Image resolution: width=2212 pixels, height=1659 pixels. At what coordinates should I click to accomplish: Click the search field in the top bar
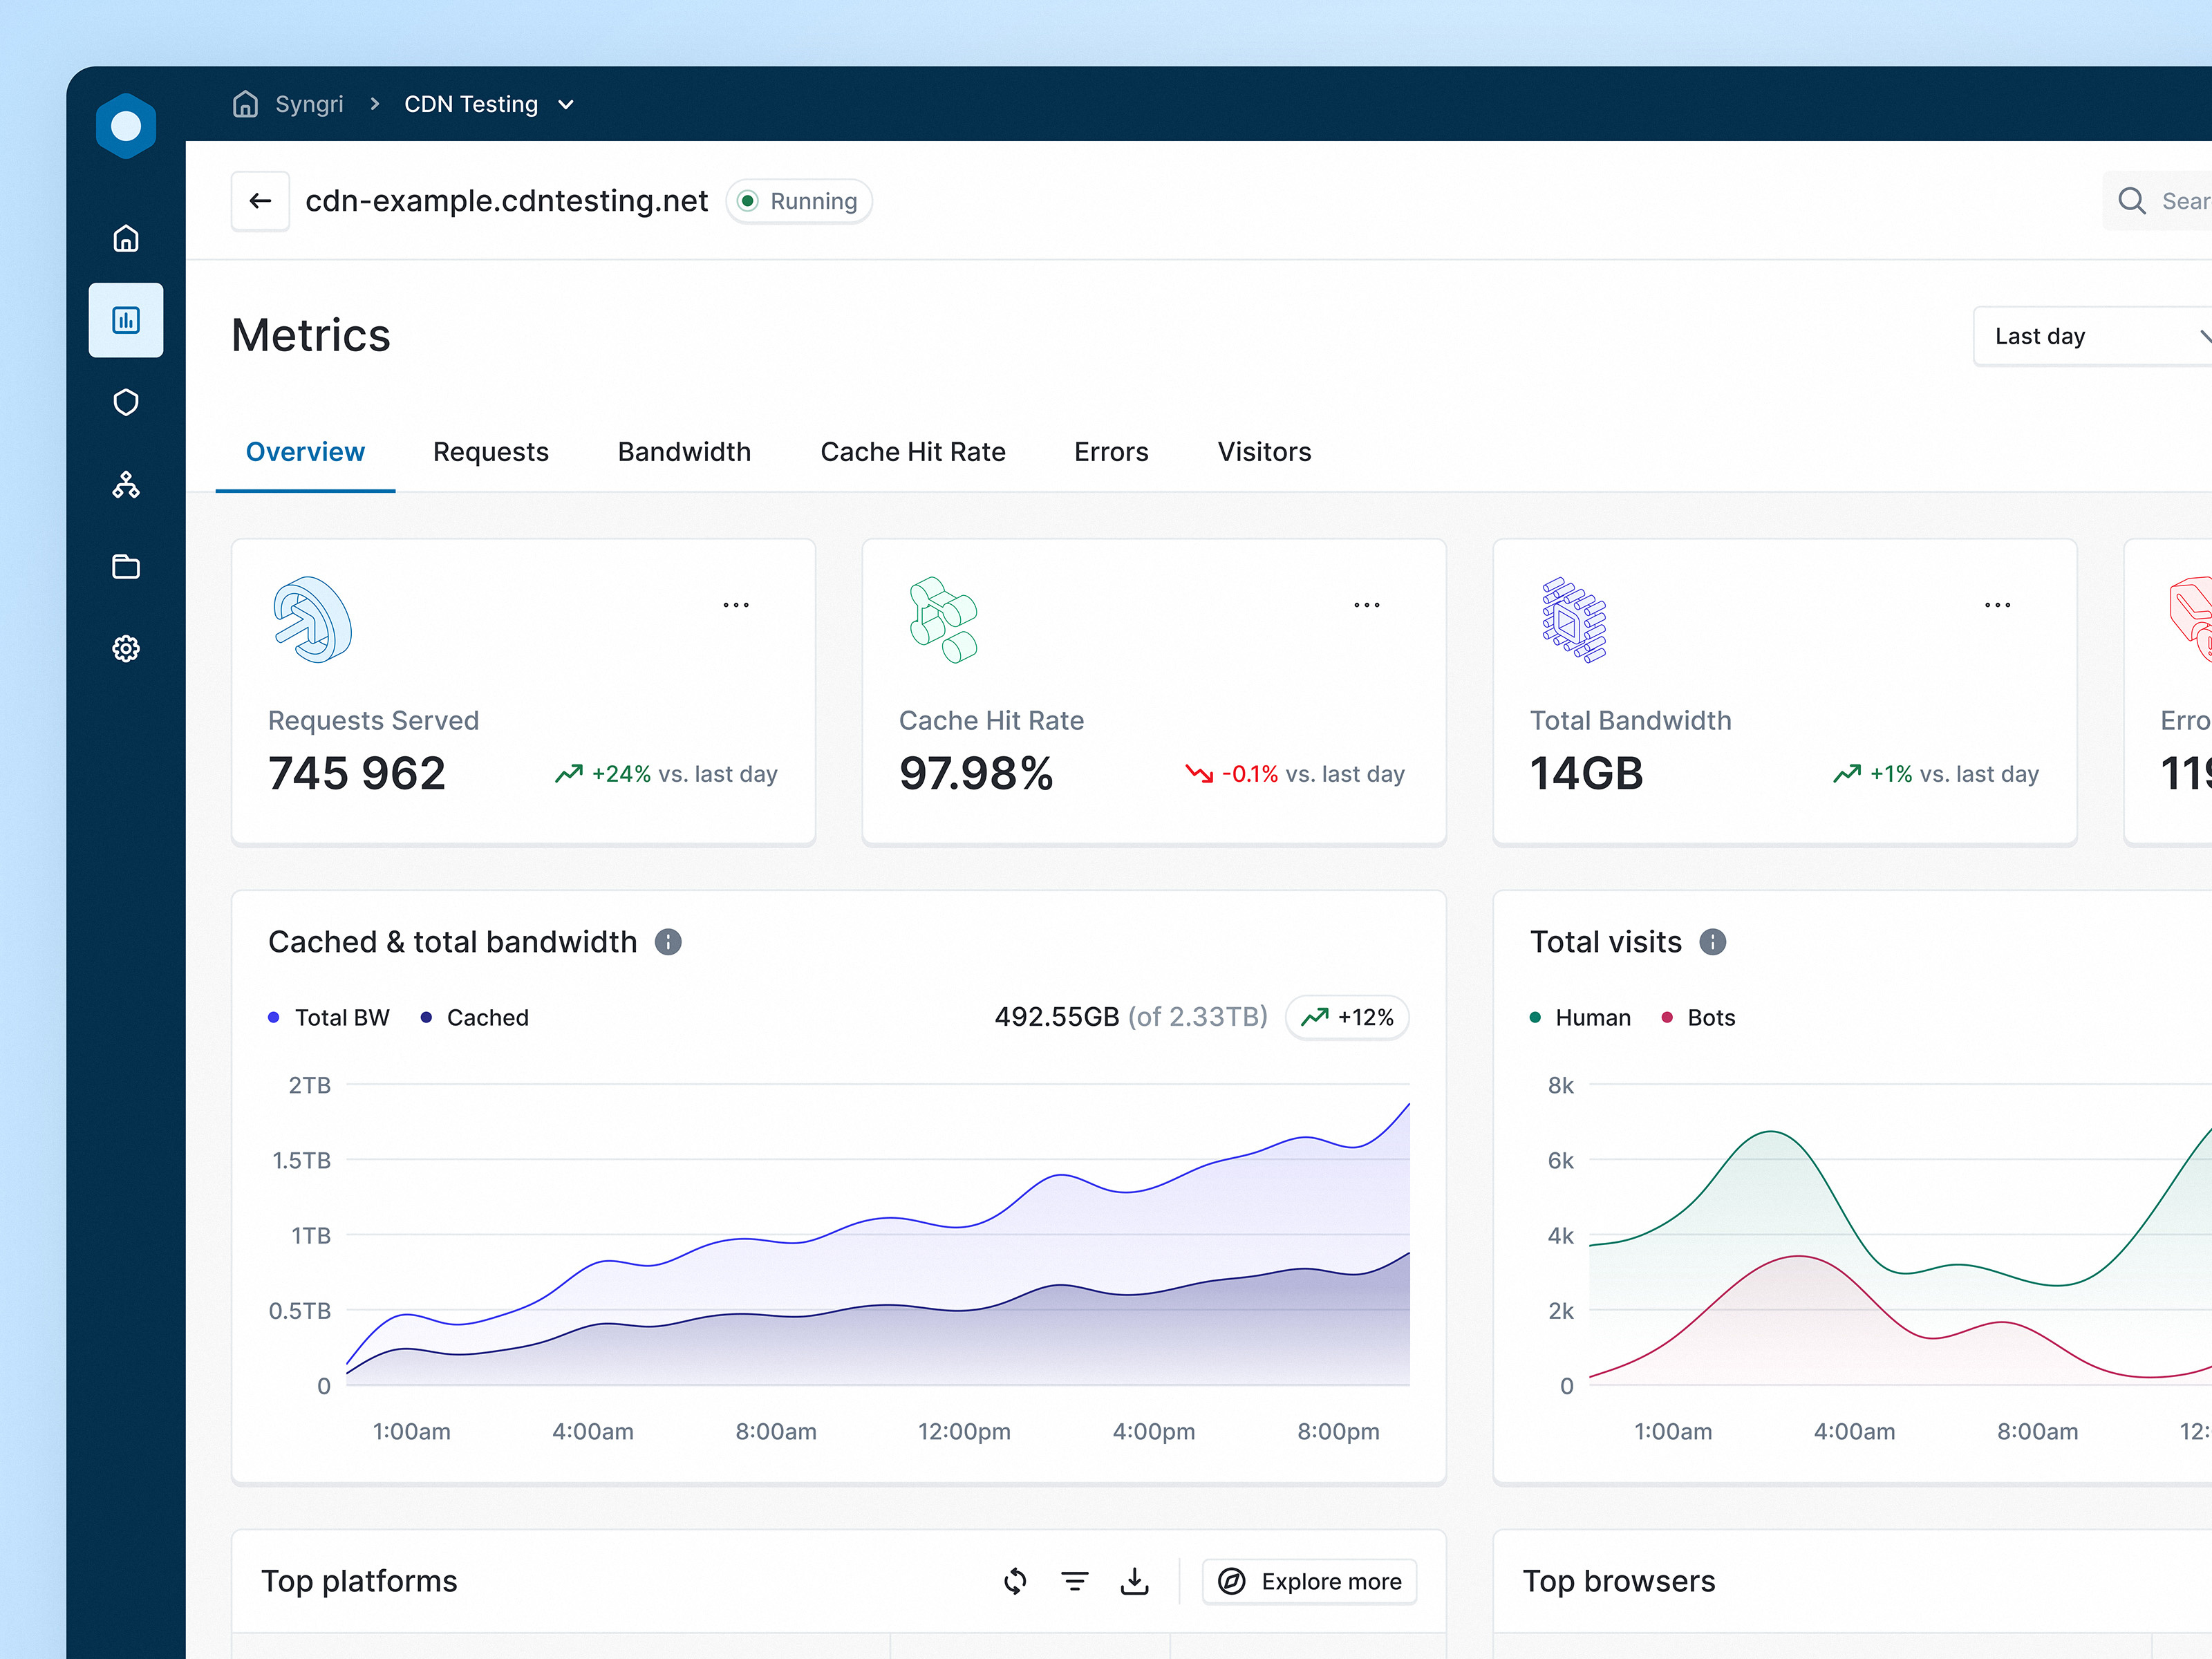(x=2170, y=201)
